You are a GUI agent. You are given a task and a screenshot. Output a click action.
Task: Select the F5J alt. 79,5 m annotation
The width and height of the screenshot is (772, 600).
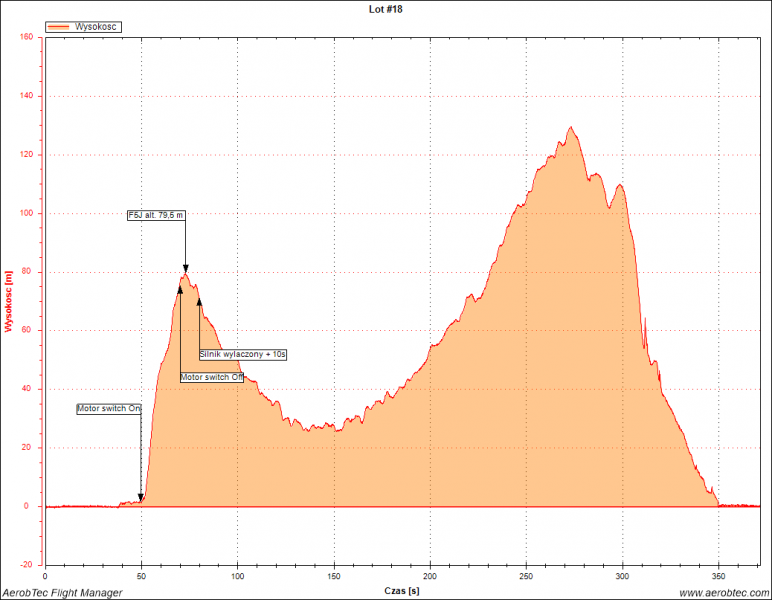[157, 215]
